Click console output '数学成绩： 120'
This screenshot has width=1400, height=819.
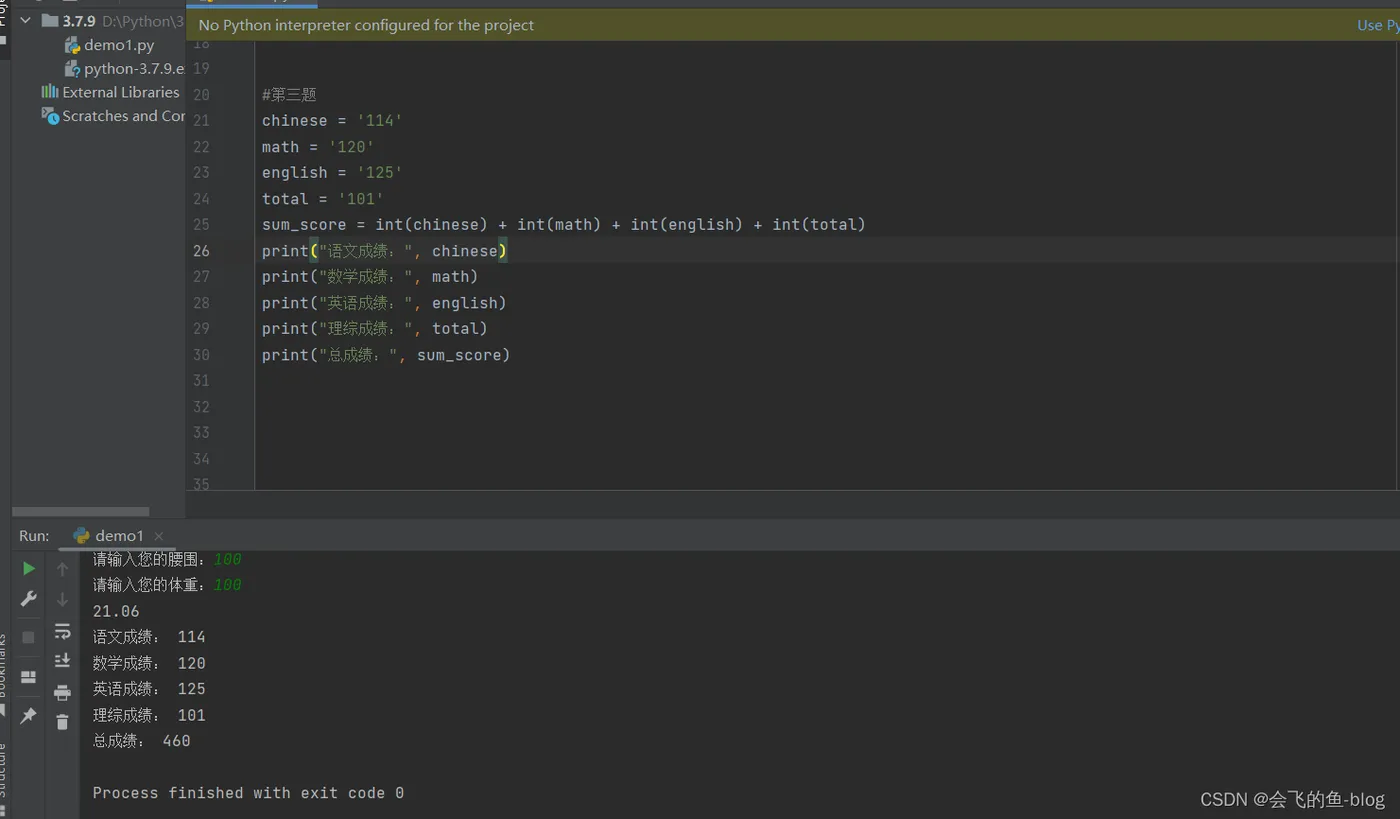149,663
